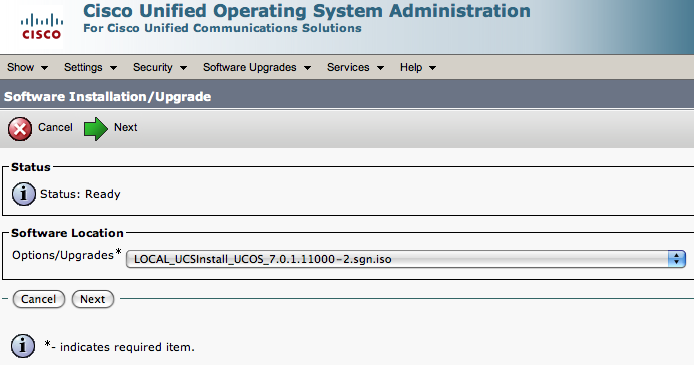Screen dimensions: 694x365
Task: Click the Cancel text in the toolbar
Action: pos(55,127)
